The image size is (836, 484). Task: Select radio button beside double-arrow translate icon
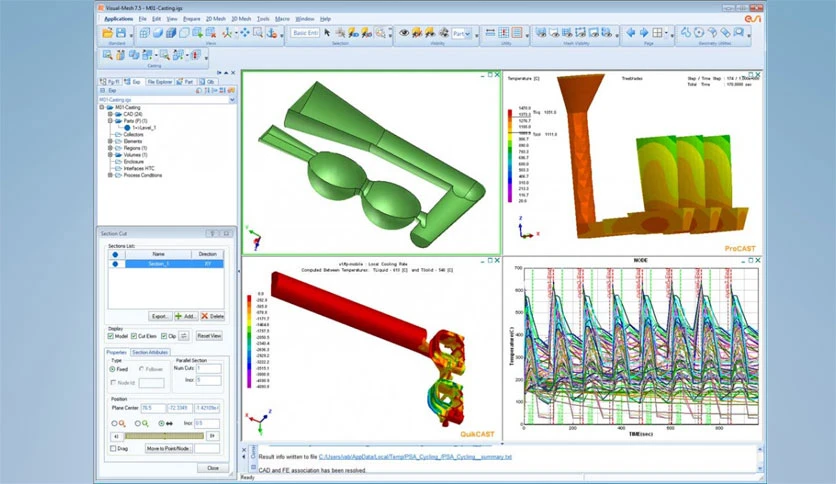pyautogui.click(x=161, y=423)
